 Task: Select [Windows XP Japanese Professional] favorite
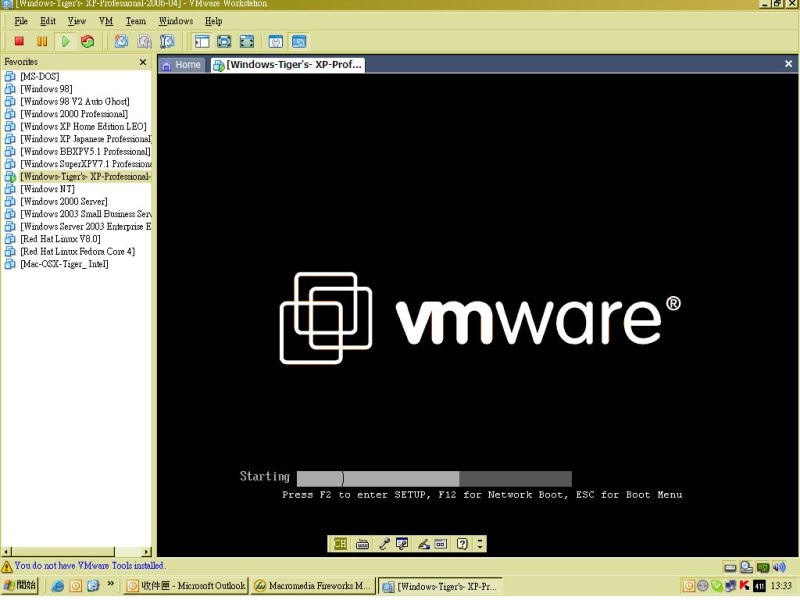point(78,139)
